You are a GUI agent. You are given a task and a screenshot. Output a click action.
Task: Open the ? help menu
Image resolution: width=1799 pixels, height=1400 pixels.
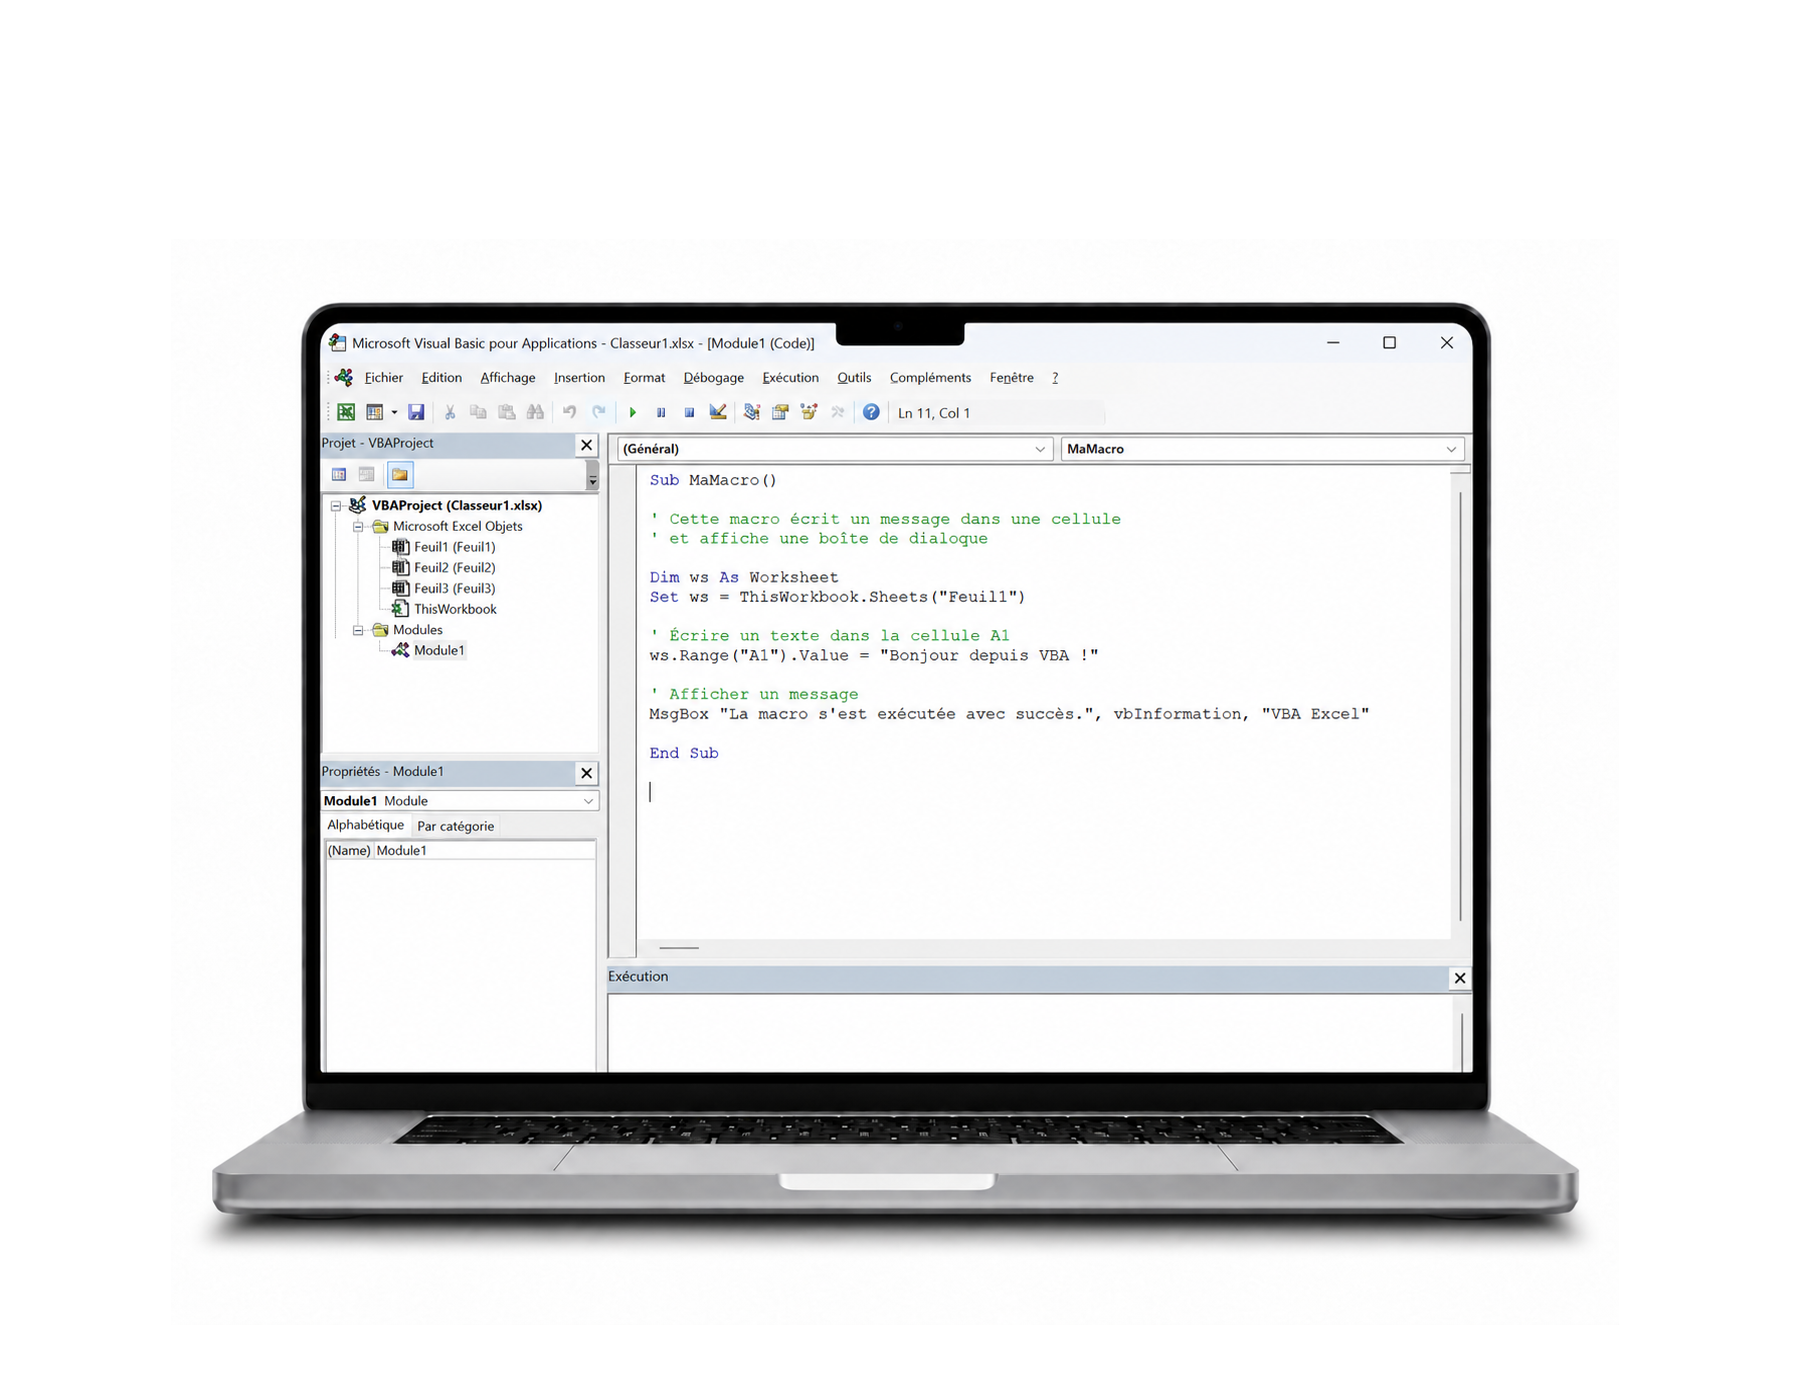tap(1055, 378)
